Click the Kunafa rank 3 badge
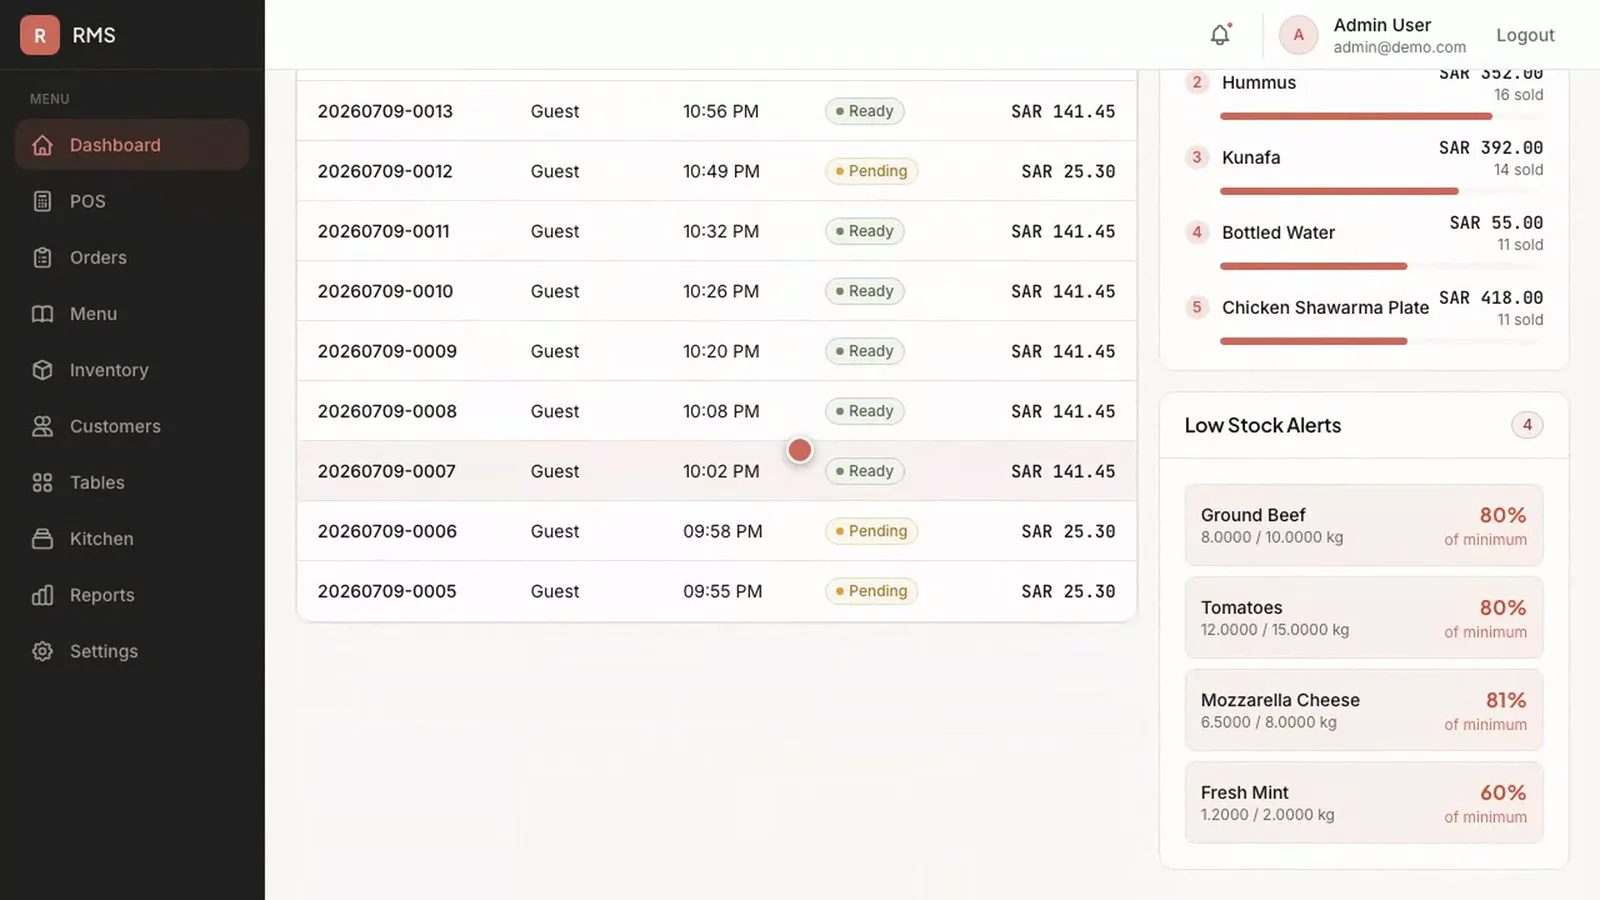 click(1197, 157)
